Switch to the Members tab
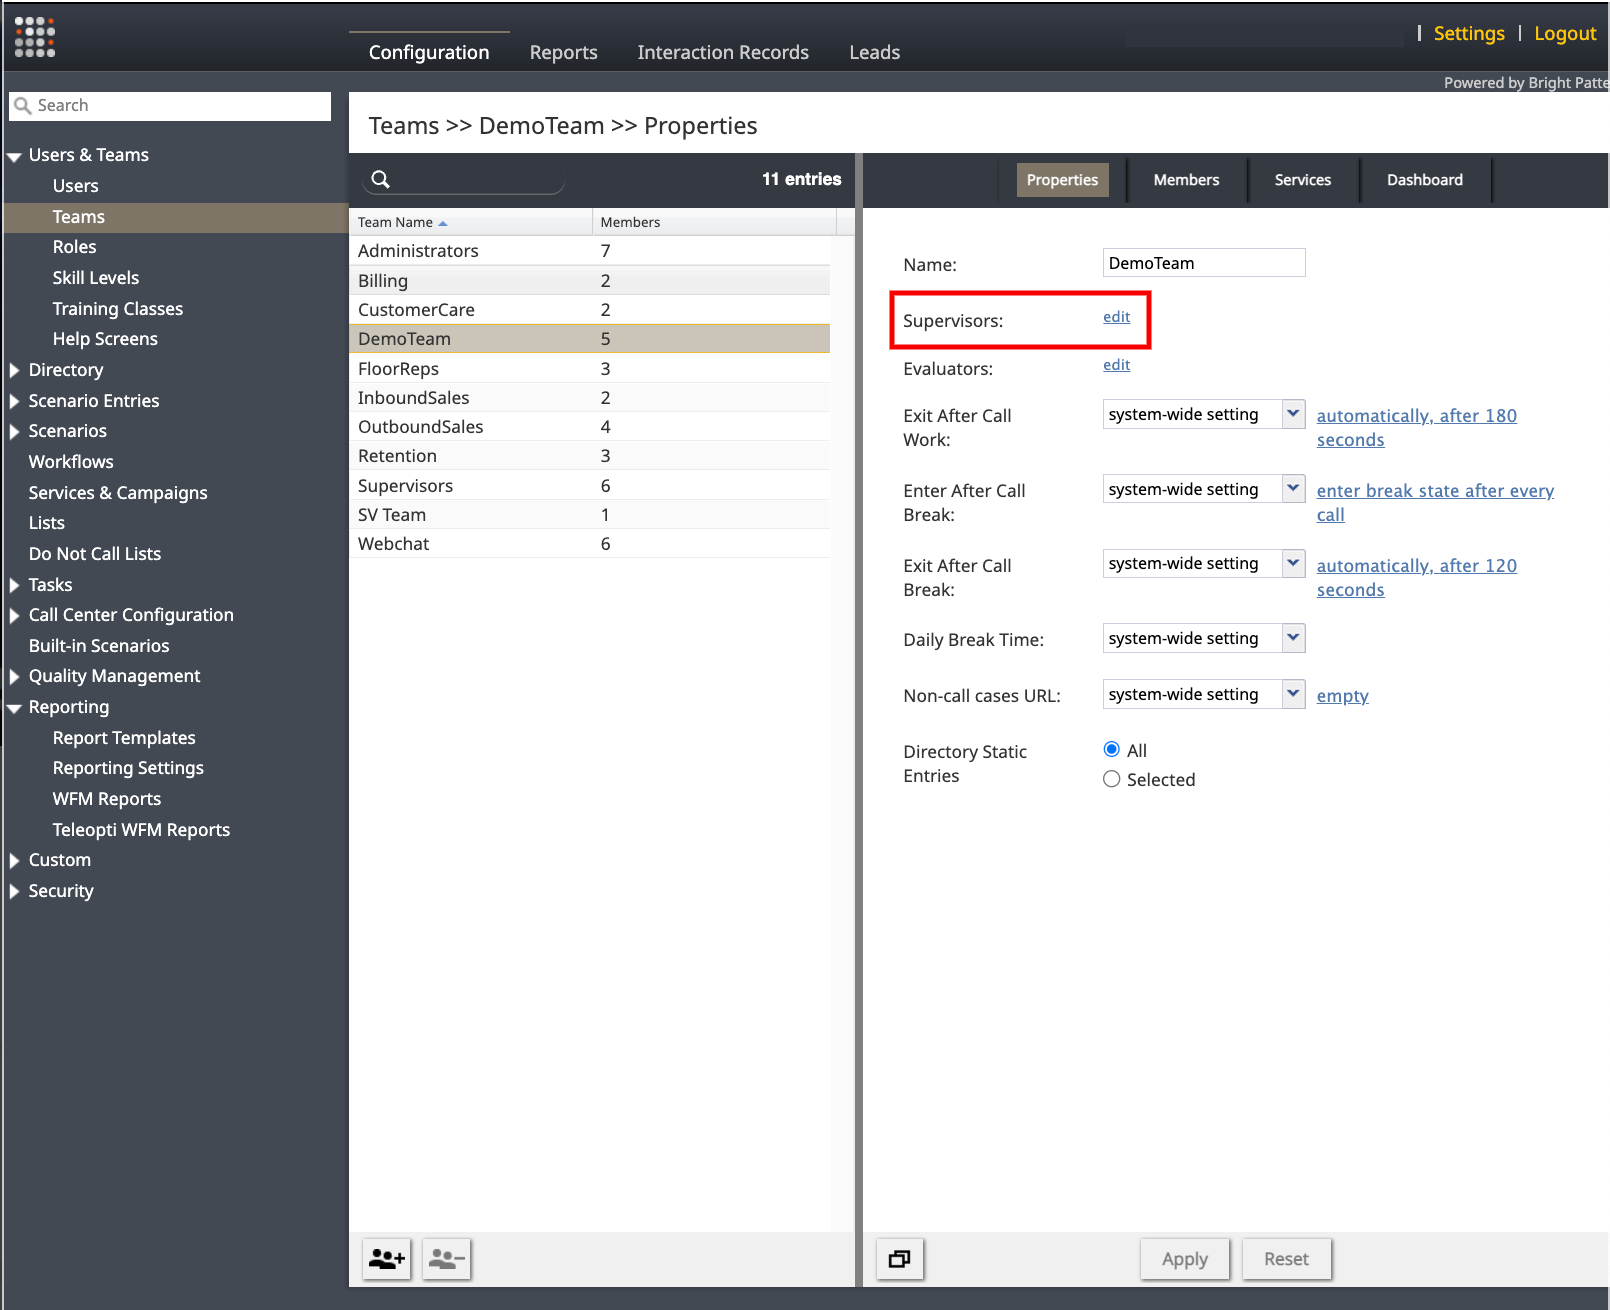The image size is (1610, 1310). 1186,180
